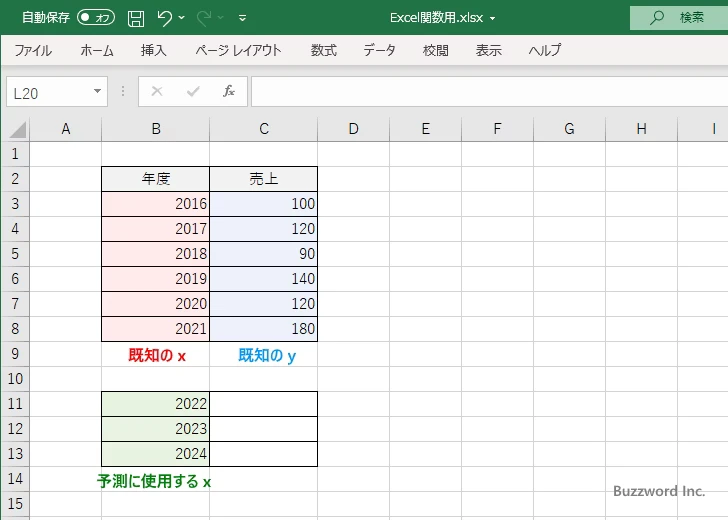Click the formula bar Enter checkmark icon
This screenshot has height=520, width=728.
[x=193, y=91]
